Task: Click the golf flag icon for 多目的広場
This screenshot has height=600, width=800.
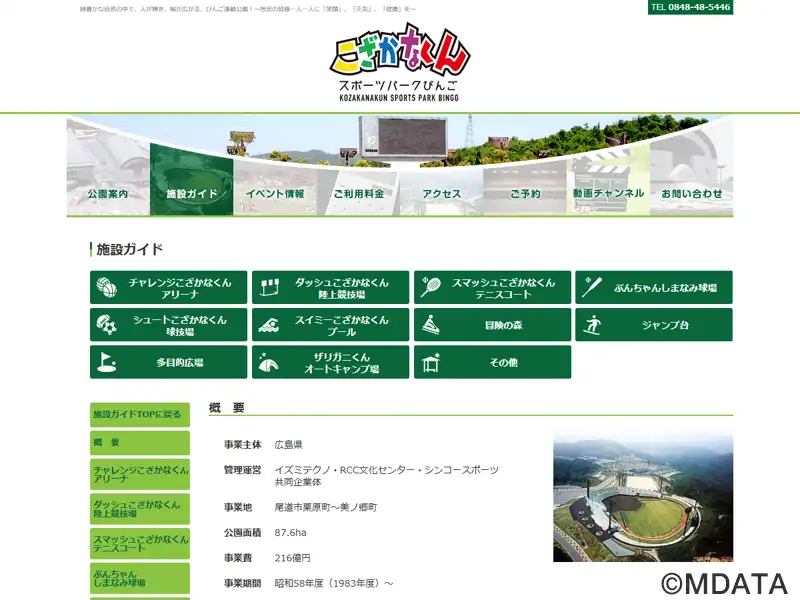Action: [x=107, y=362]
